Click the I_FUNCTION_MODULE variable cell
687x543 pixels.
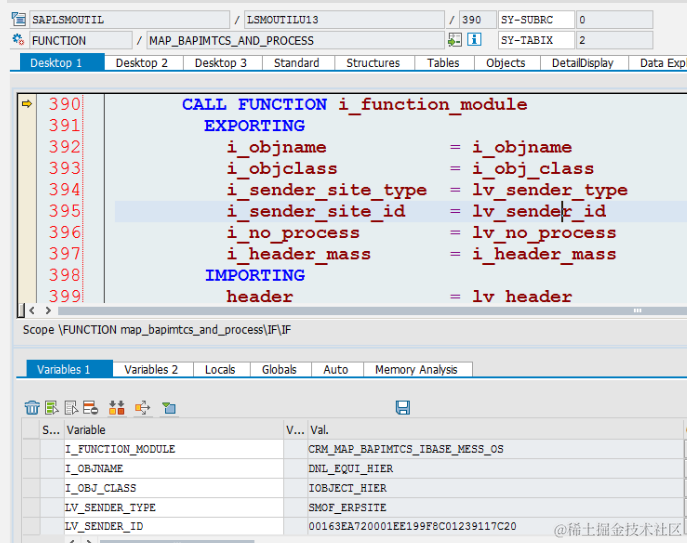174,449
